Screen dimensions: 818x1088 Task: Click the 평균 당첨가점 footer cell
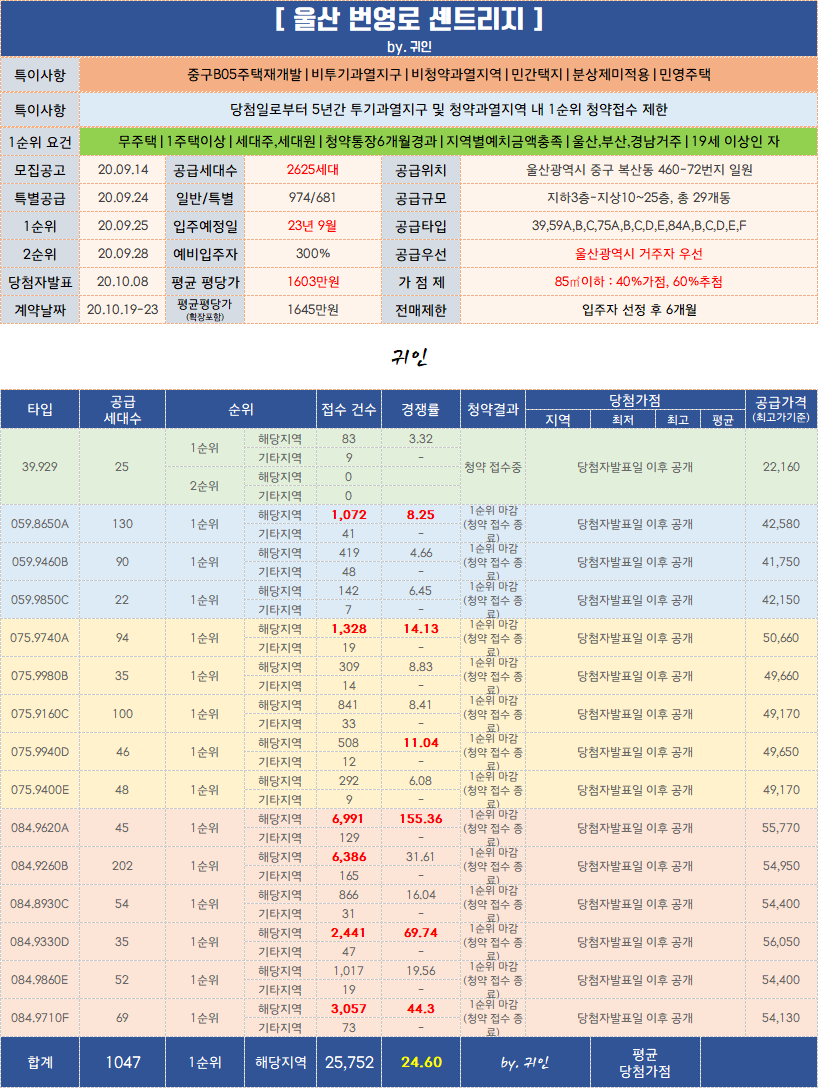(x=645, y=1062)
